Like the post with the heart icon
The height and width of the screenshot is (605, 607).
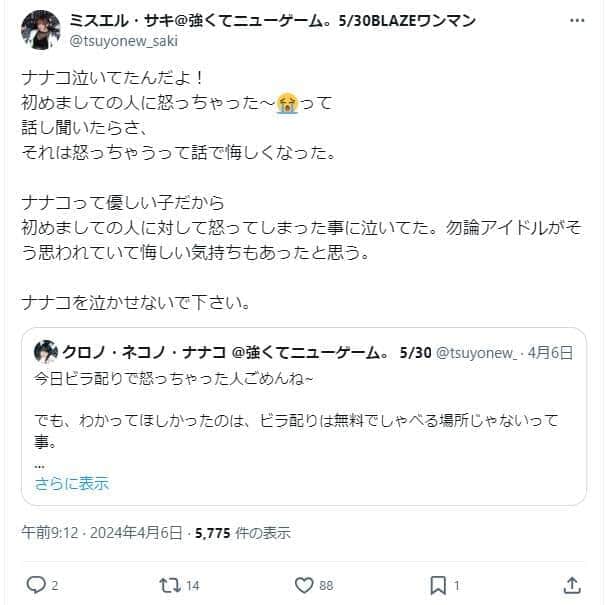306,584
